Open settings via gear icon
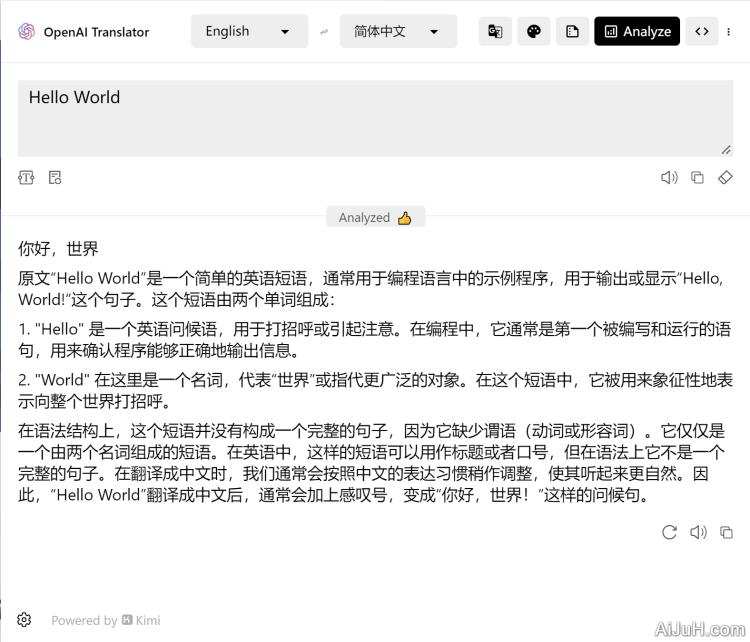Image resolution: width=750 pixels, height=642 pixels. [25, 620]
